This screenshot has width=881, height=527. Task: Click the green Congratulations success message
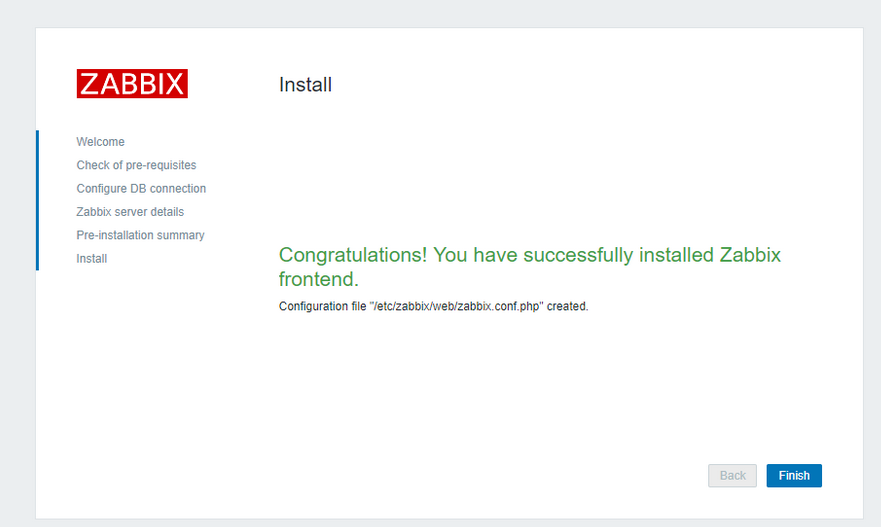click(529, 267)
